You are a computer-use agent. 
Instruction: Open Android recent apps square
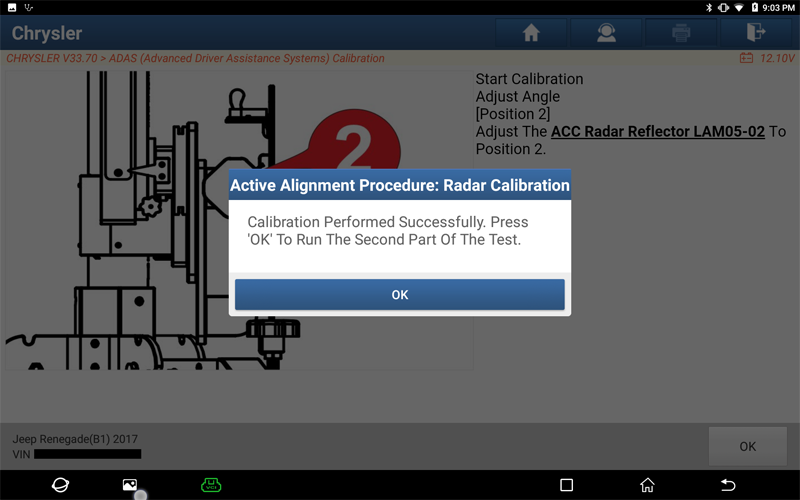point(566,485)
